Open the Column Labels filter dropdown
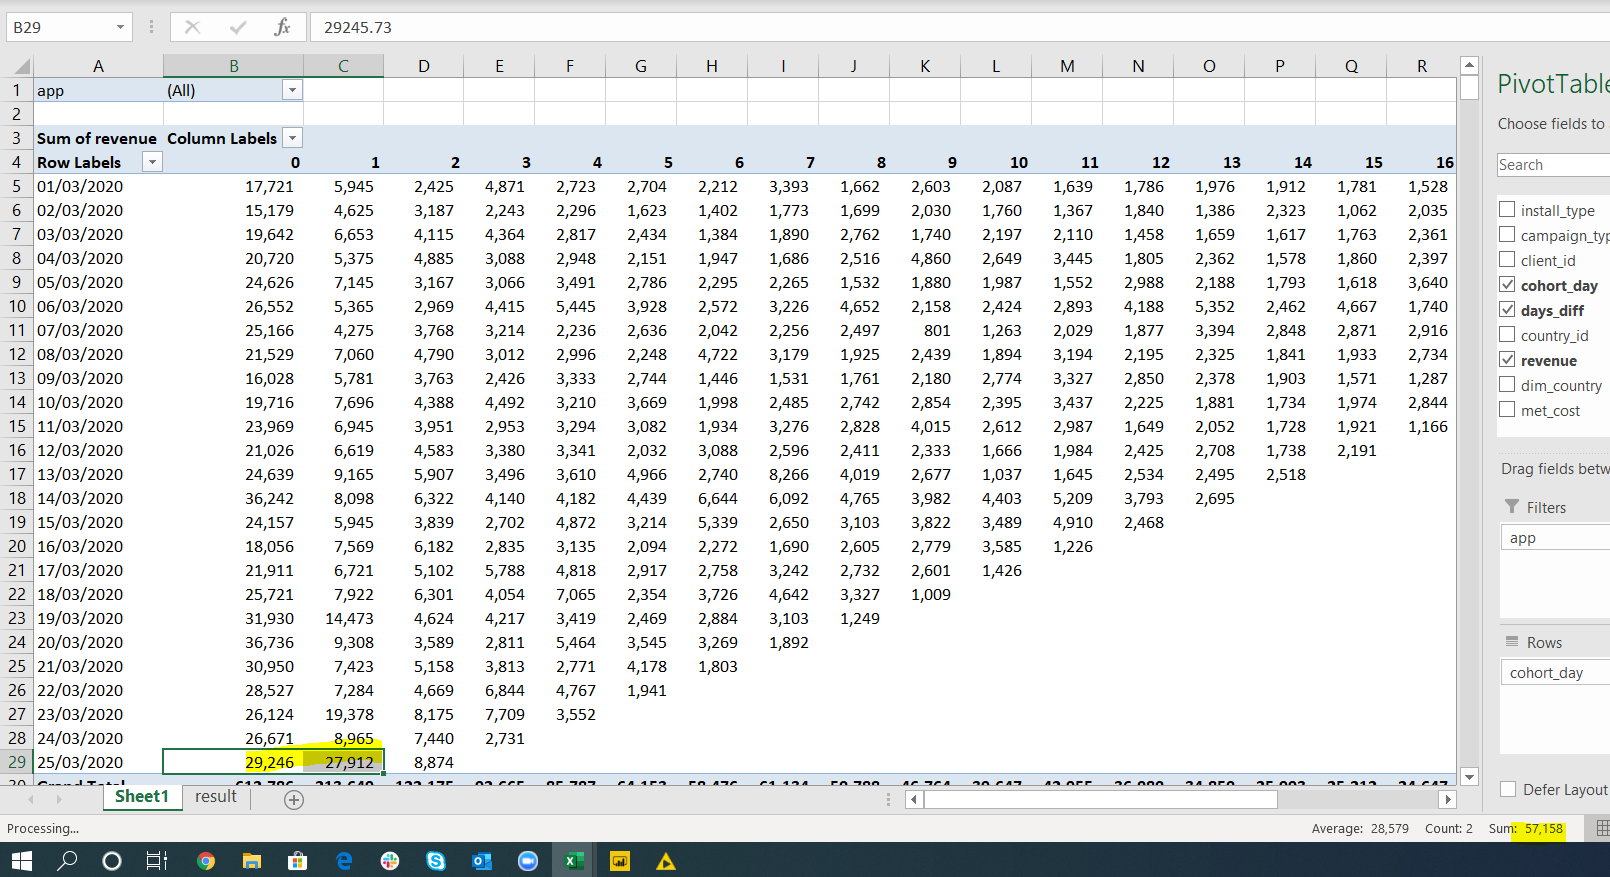This screenshot has height=877, width=1610. [x=292, y=138]
